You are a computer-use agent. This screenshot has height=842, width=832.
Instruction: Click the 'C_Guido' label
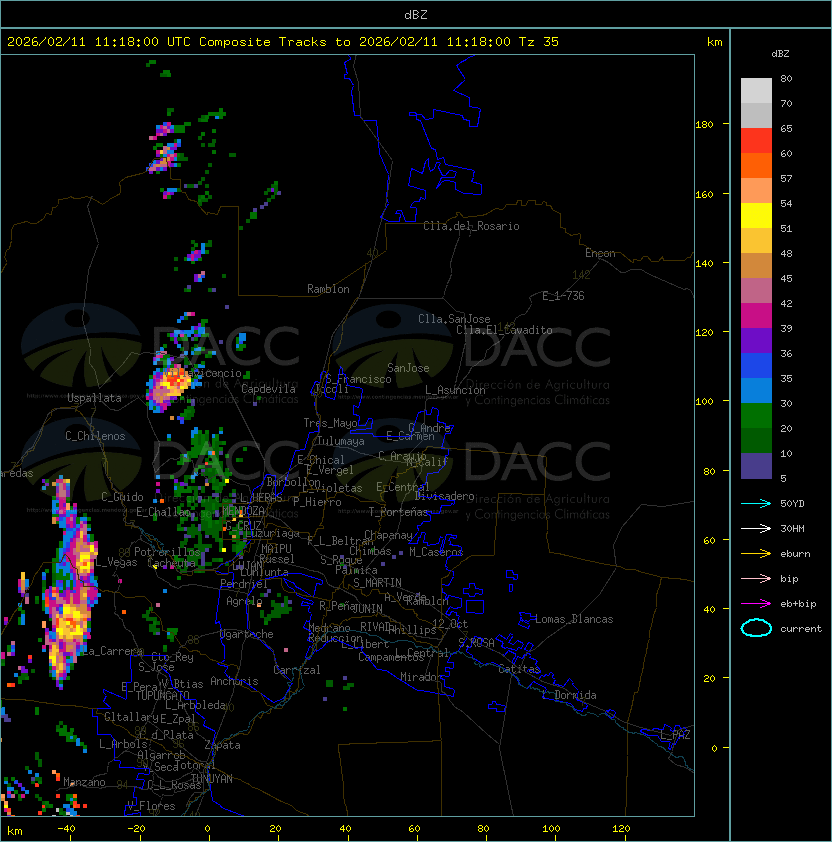(122, 497)
